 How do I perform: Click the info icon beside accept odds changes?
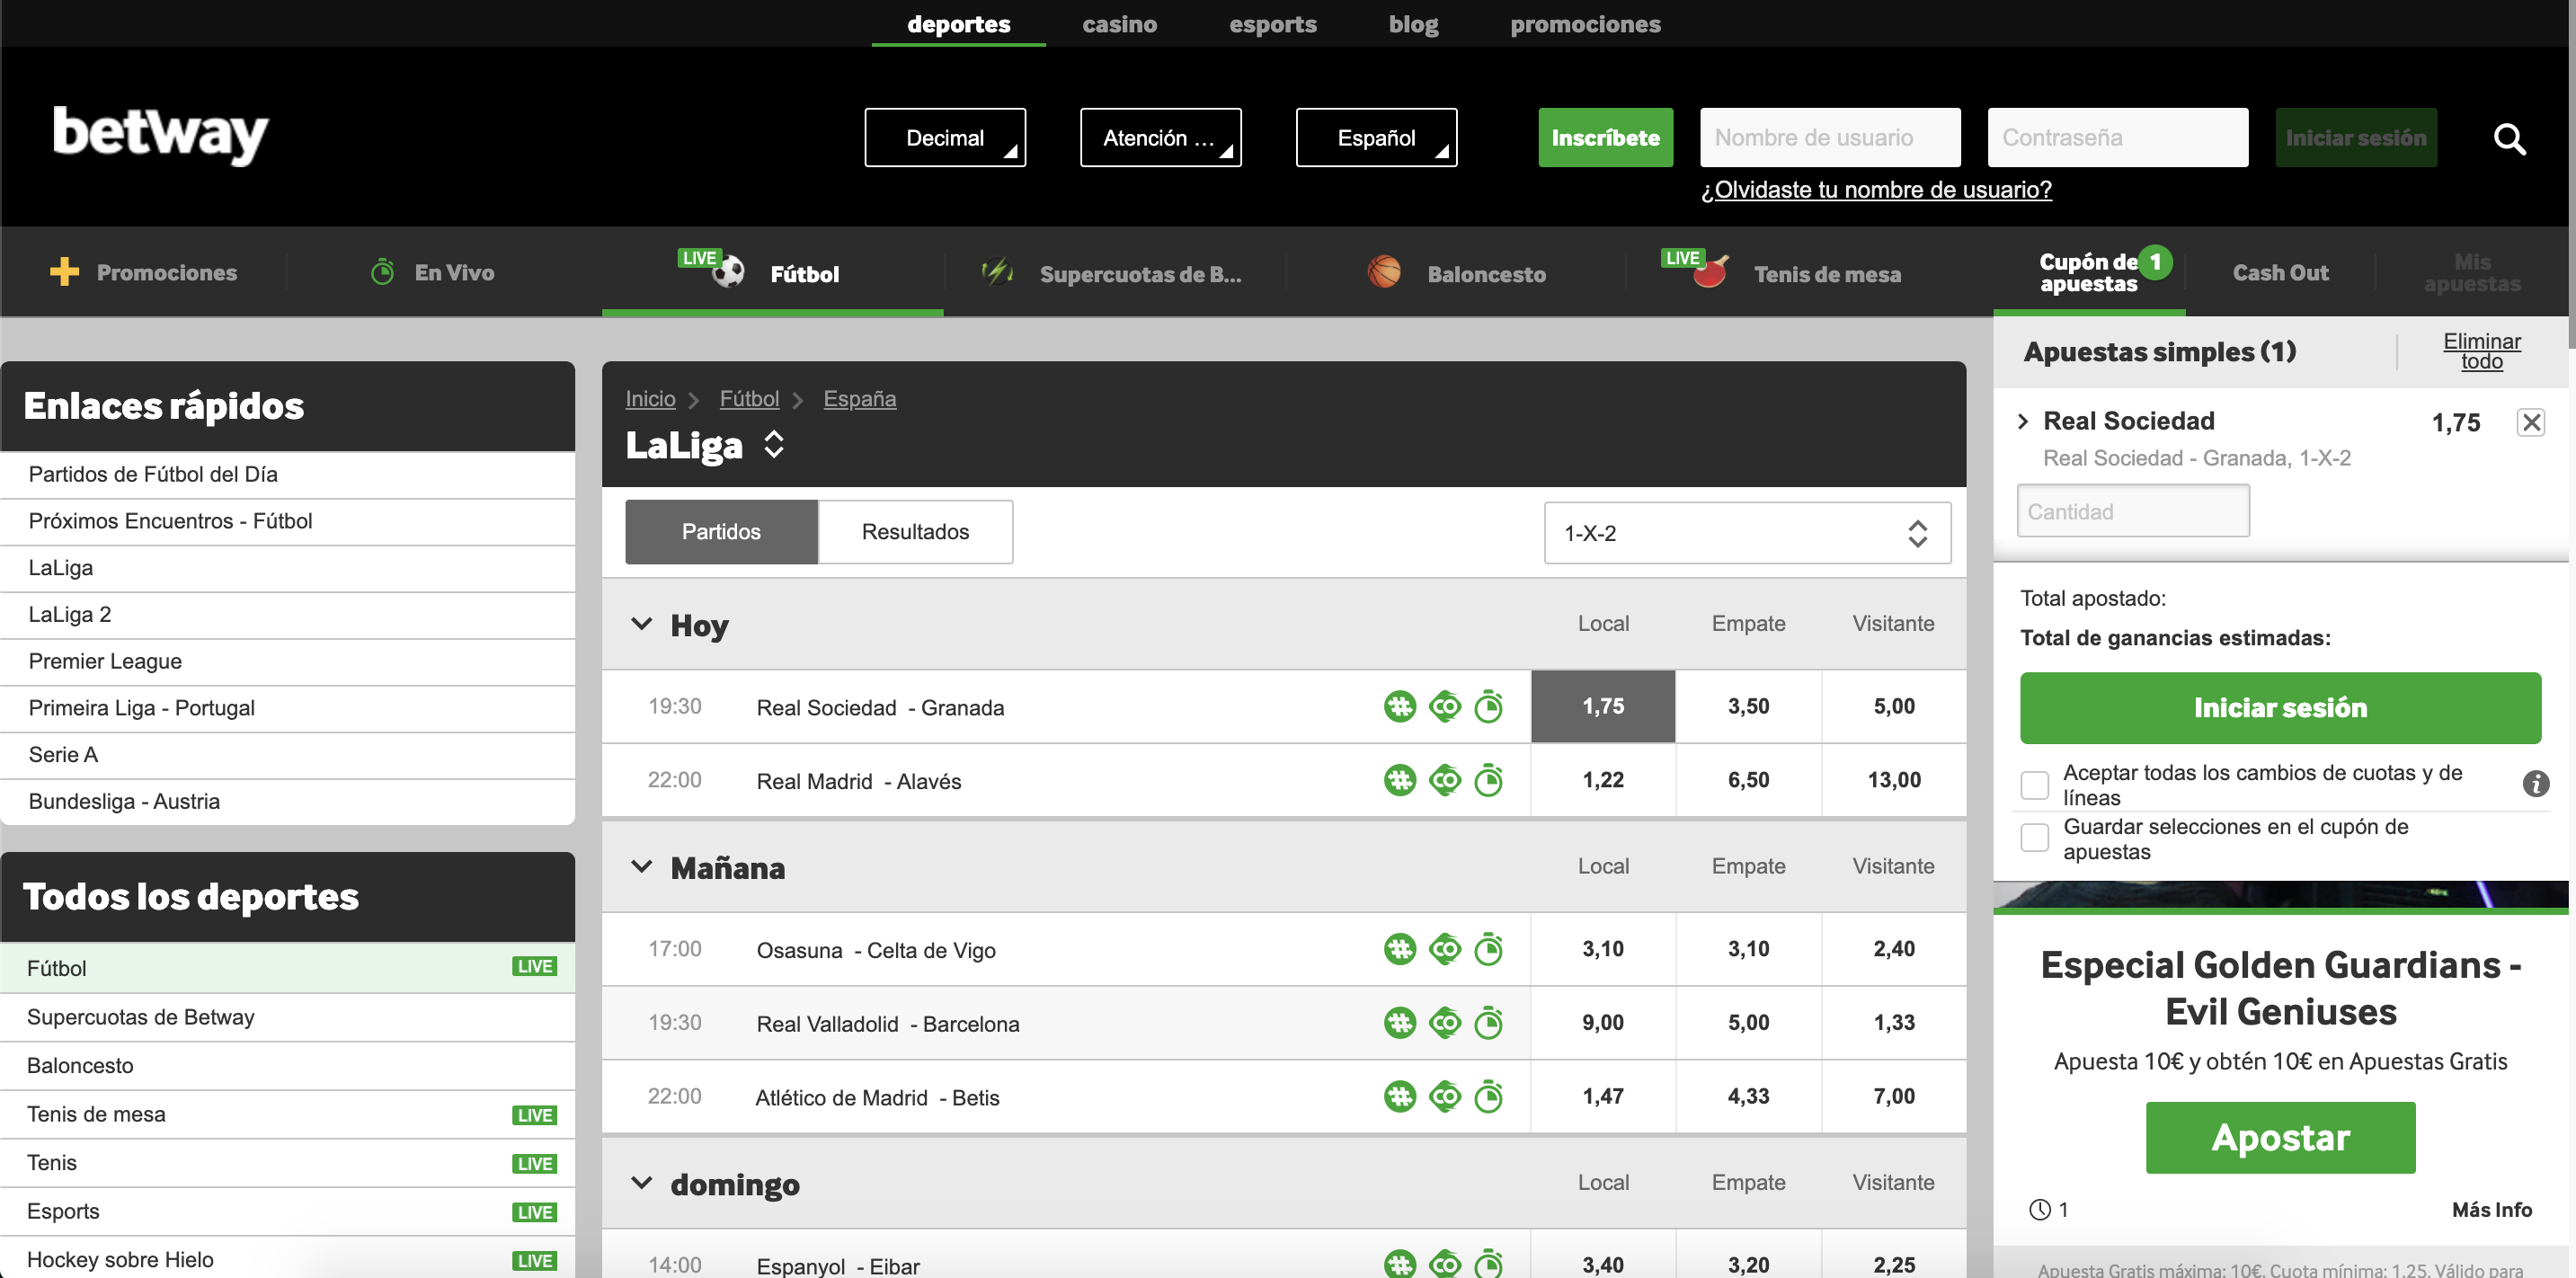click(2535, 784)
